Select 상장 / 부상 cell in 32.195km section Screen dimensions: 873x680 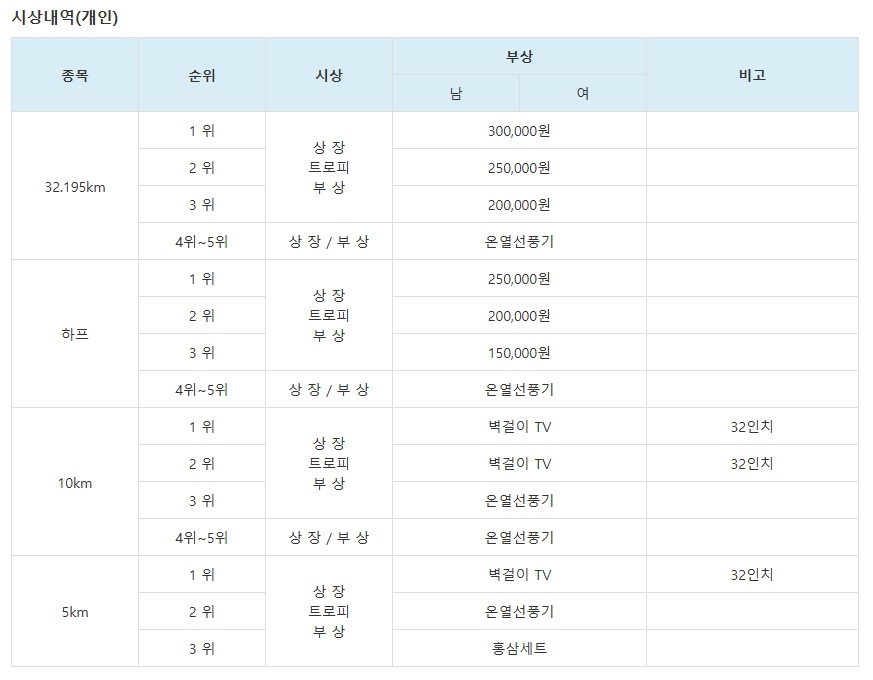pyautogui.click(x=328, y=242)
